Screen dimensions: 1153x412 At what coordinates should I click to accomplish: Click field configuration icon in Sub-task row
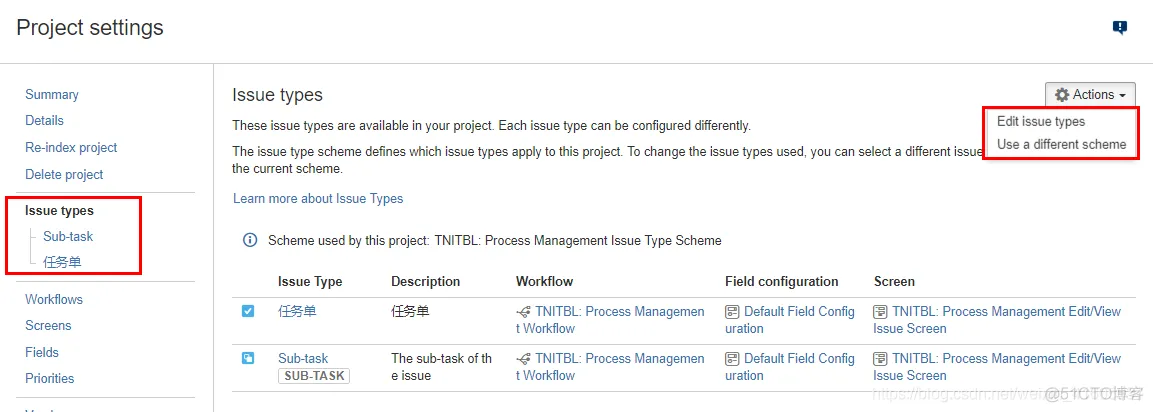(732, 359)
